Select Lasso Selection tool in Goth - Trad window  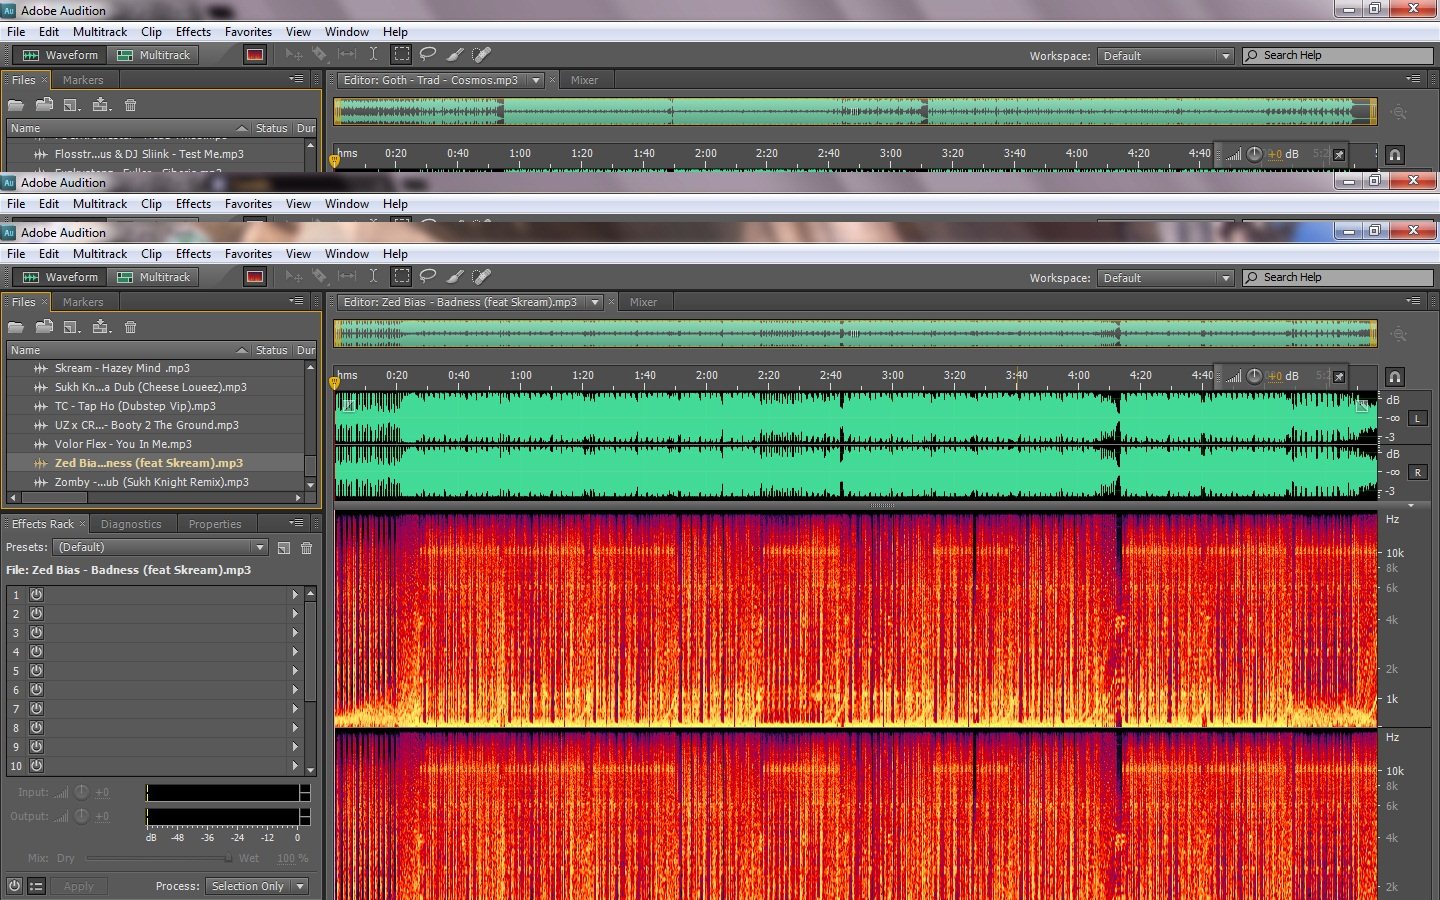(428, 55)
